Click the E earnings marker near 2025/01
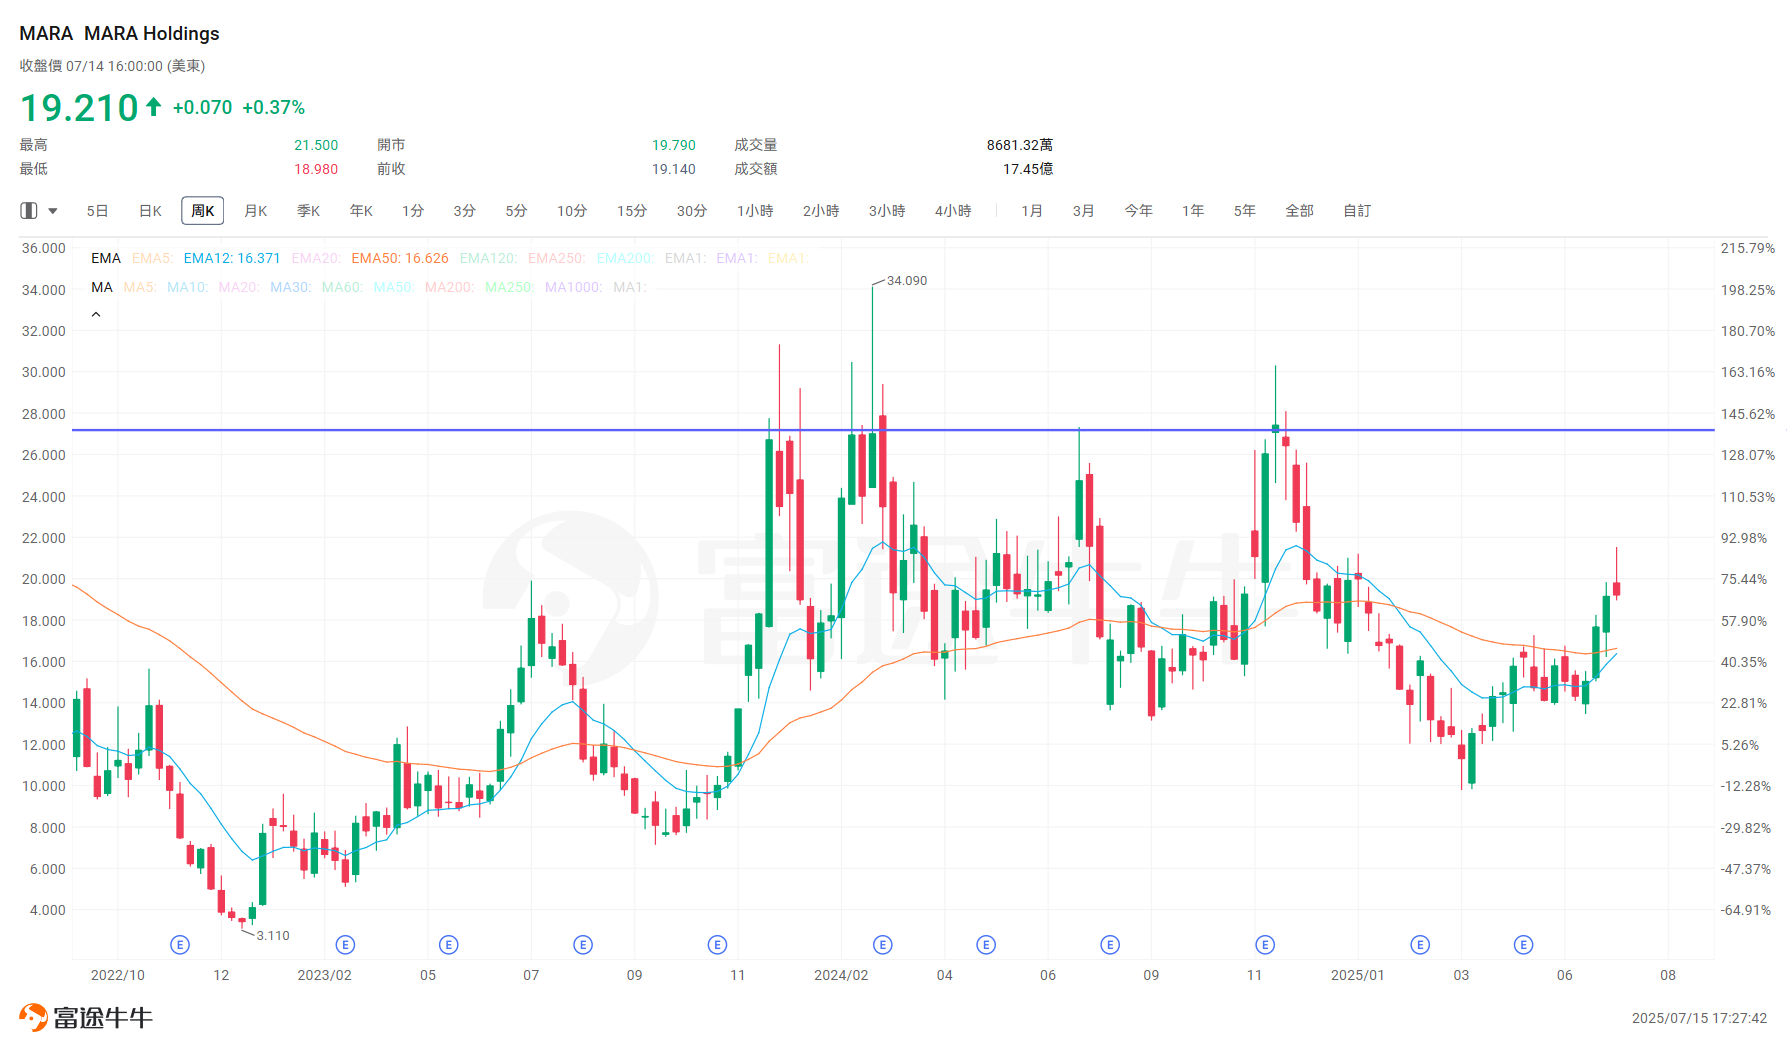Image resolution: width=1787 pixels, height=1050 pixels. point(1419,944)
